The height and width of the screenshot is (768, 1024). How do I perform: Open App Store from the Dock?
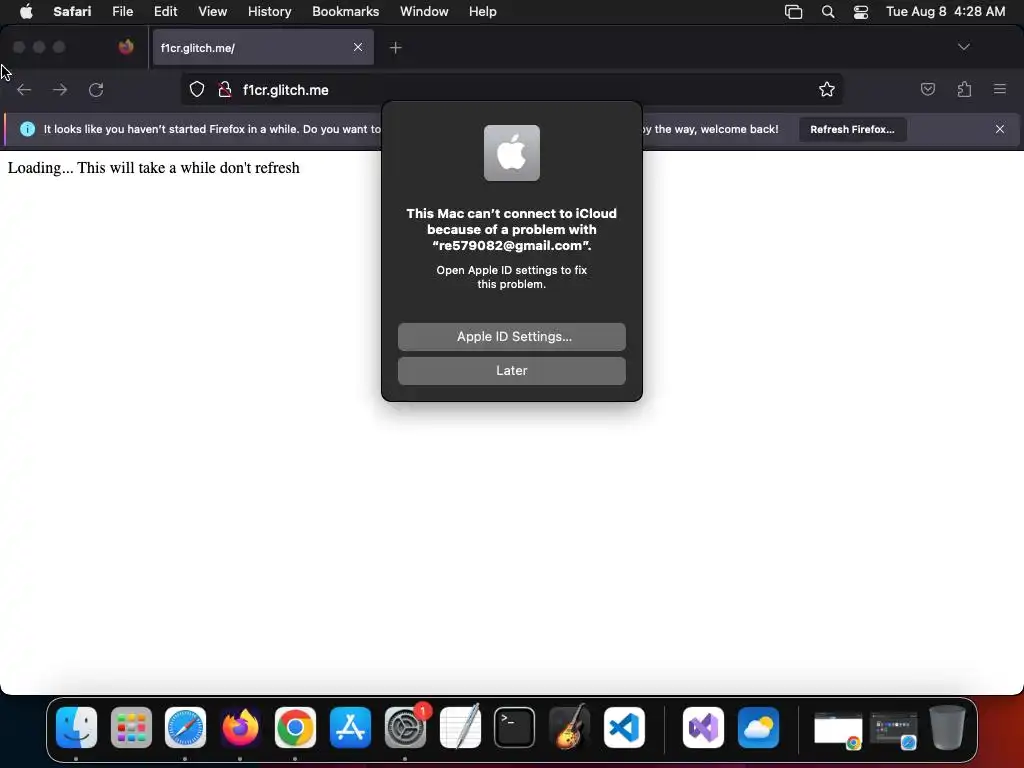pos(350,727)
